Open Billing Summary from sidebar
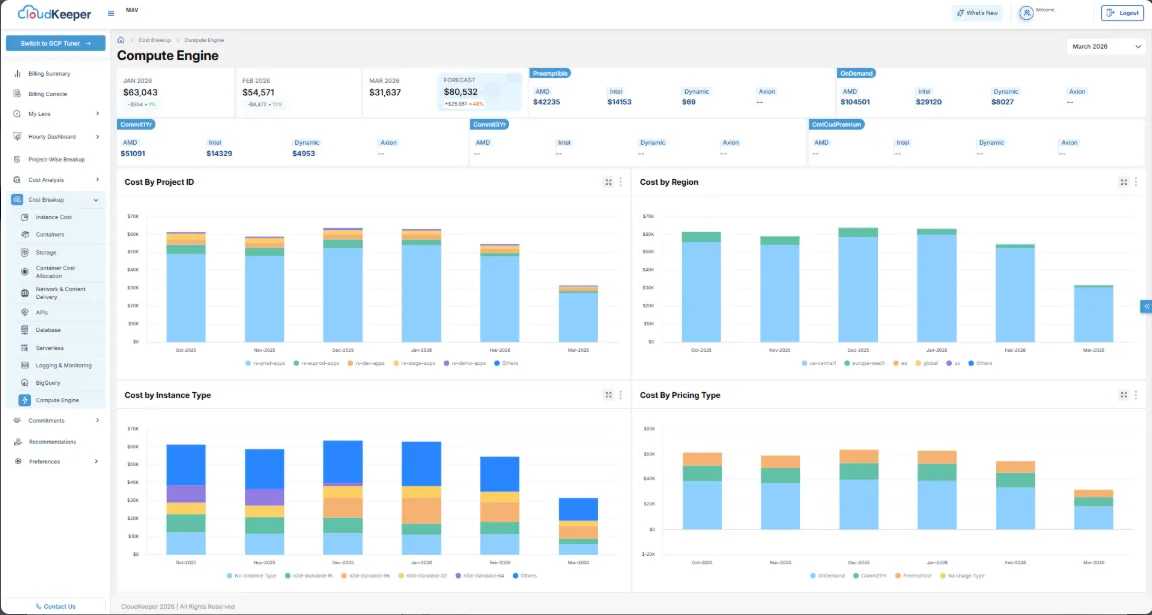Viewport: 1152px width, 615px height. [49, 74]
